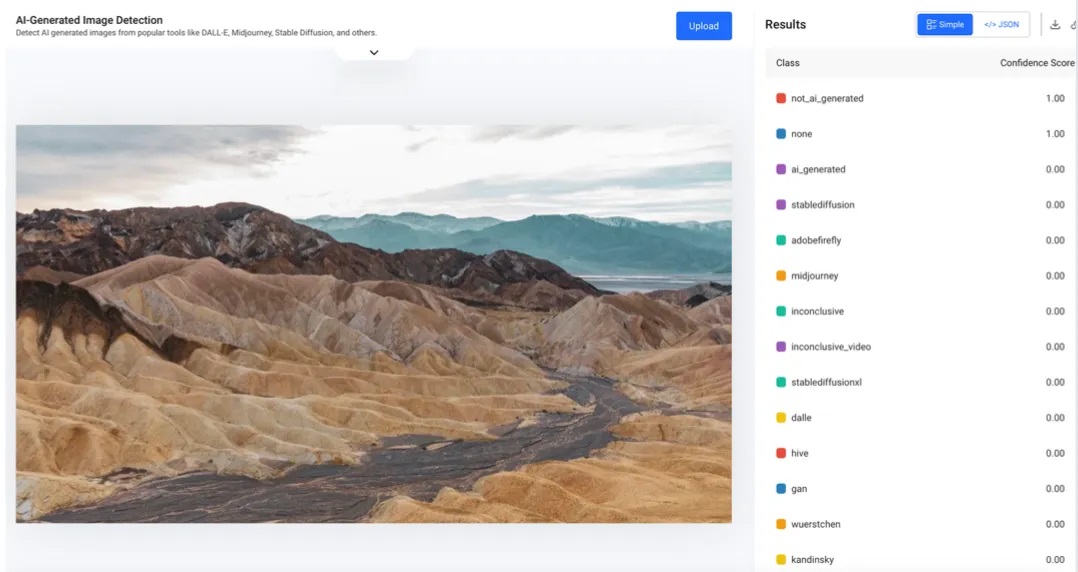Click the green adobefirefly class marker
This screenshot has height=572, width=1078.
click(x=781, y=240)
